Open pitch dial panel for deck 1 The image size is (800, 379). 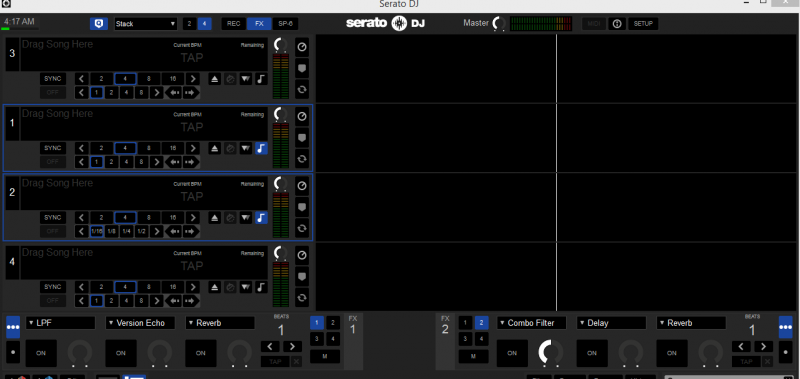pyautogui.click(x=302, y=116)
